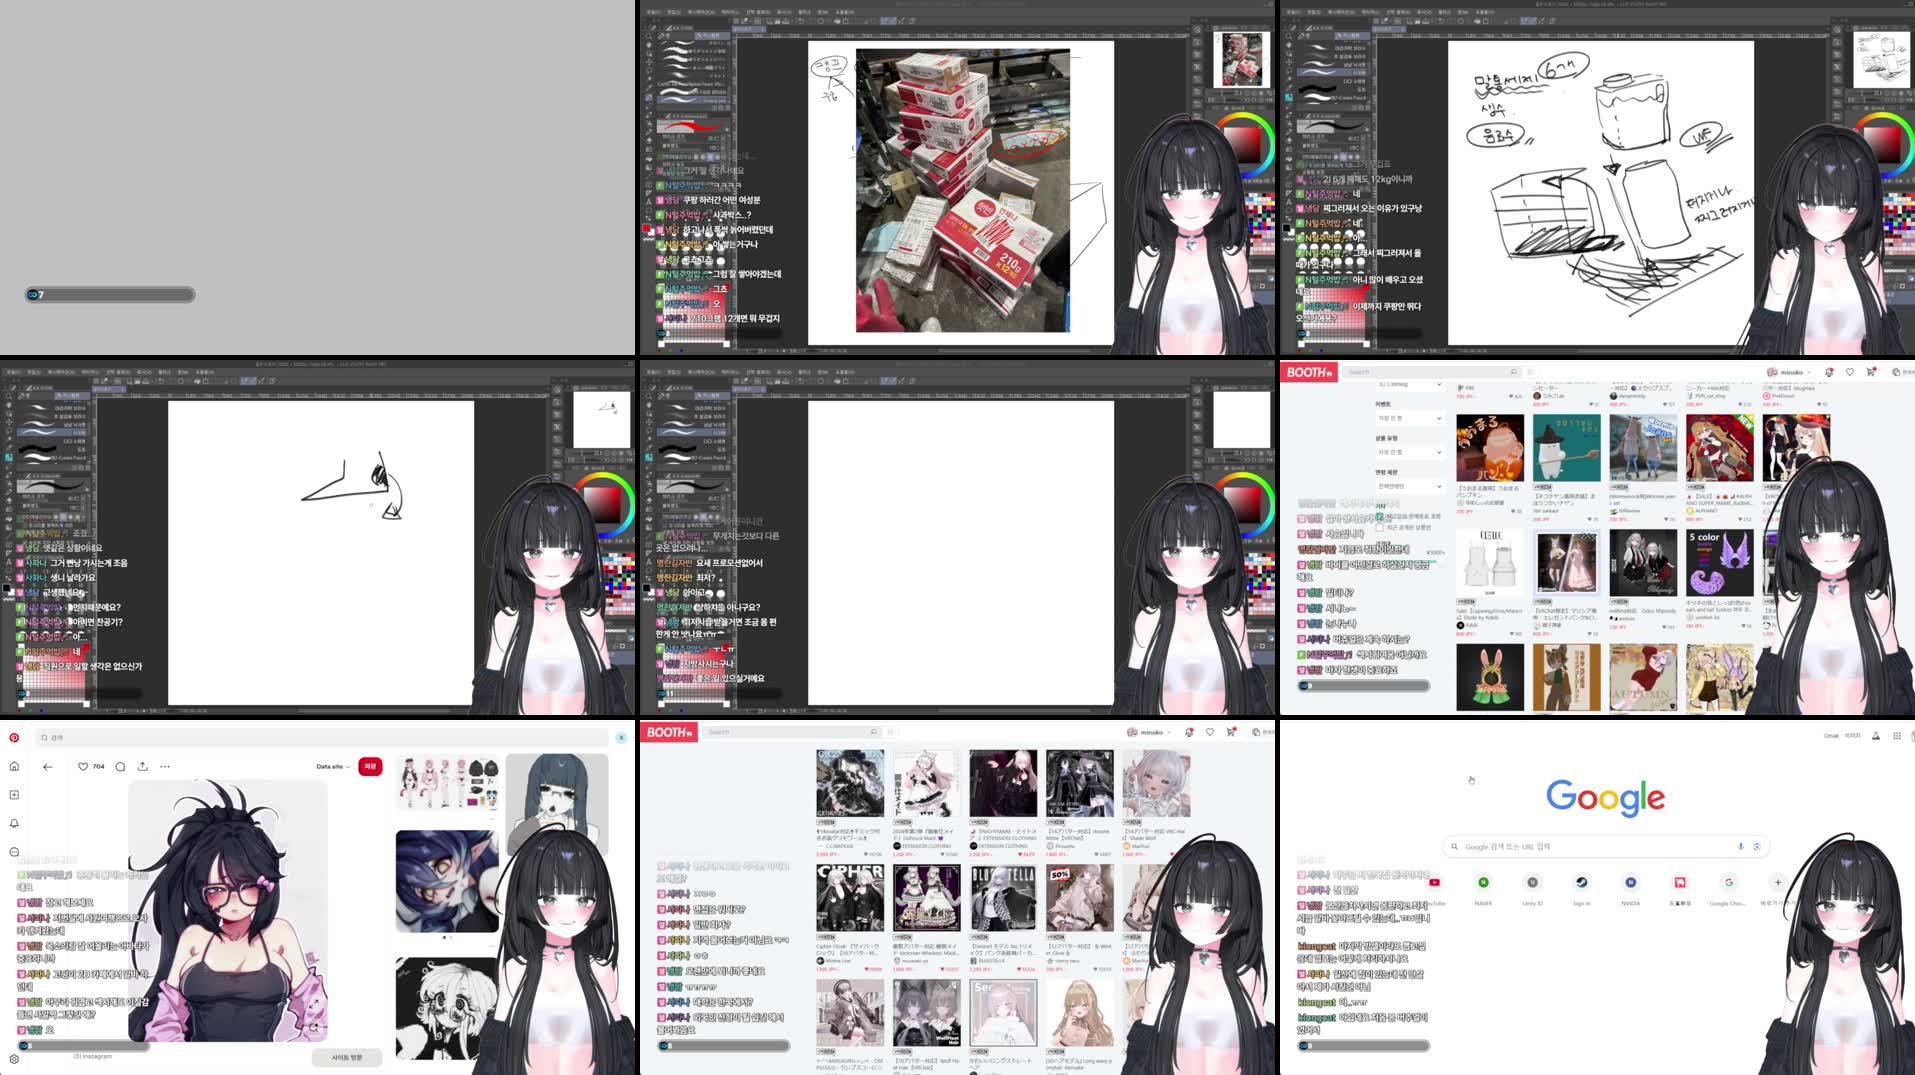Click the heart icon next to 704
Screen dimensions: 1915x1075
tap(83, 767)
